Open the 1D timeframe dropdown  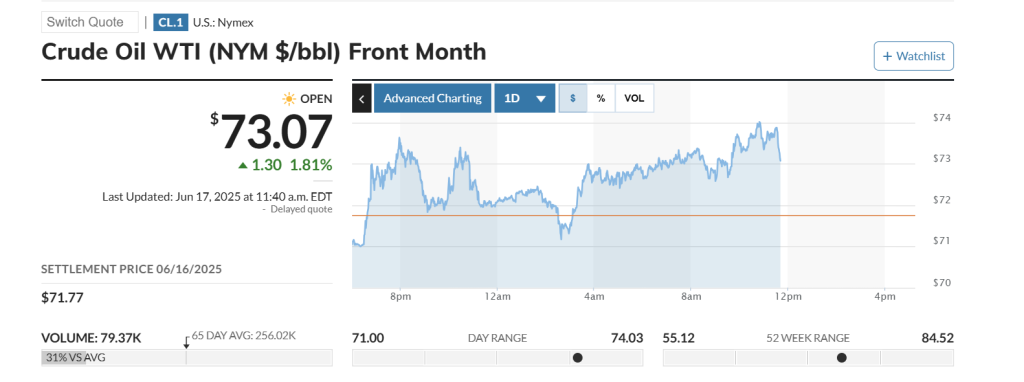(524, 98)
